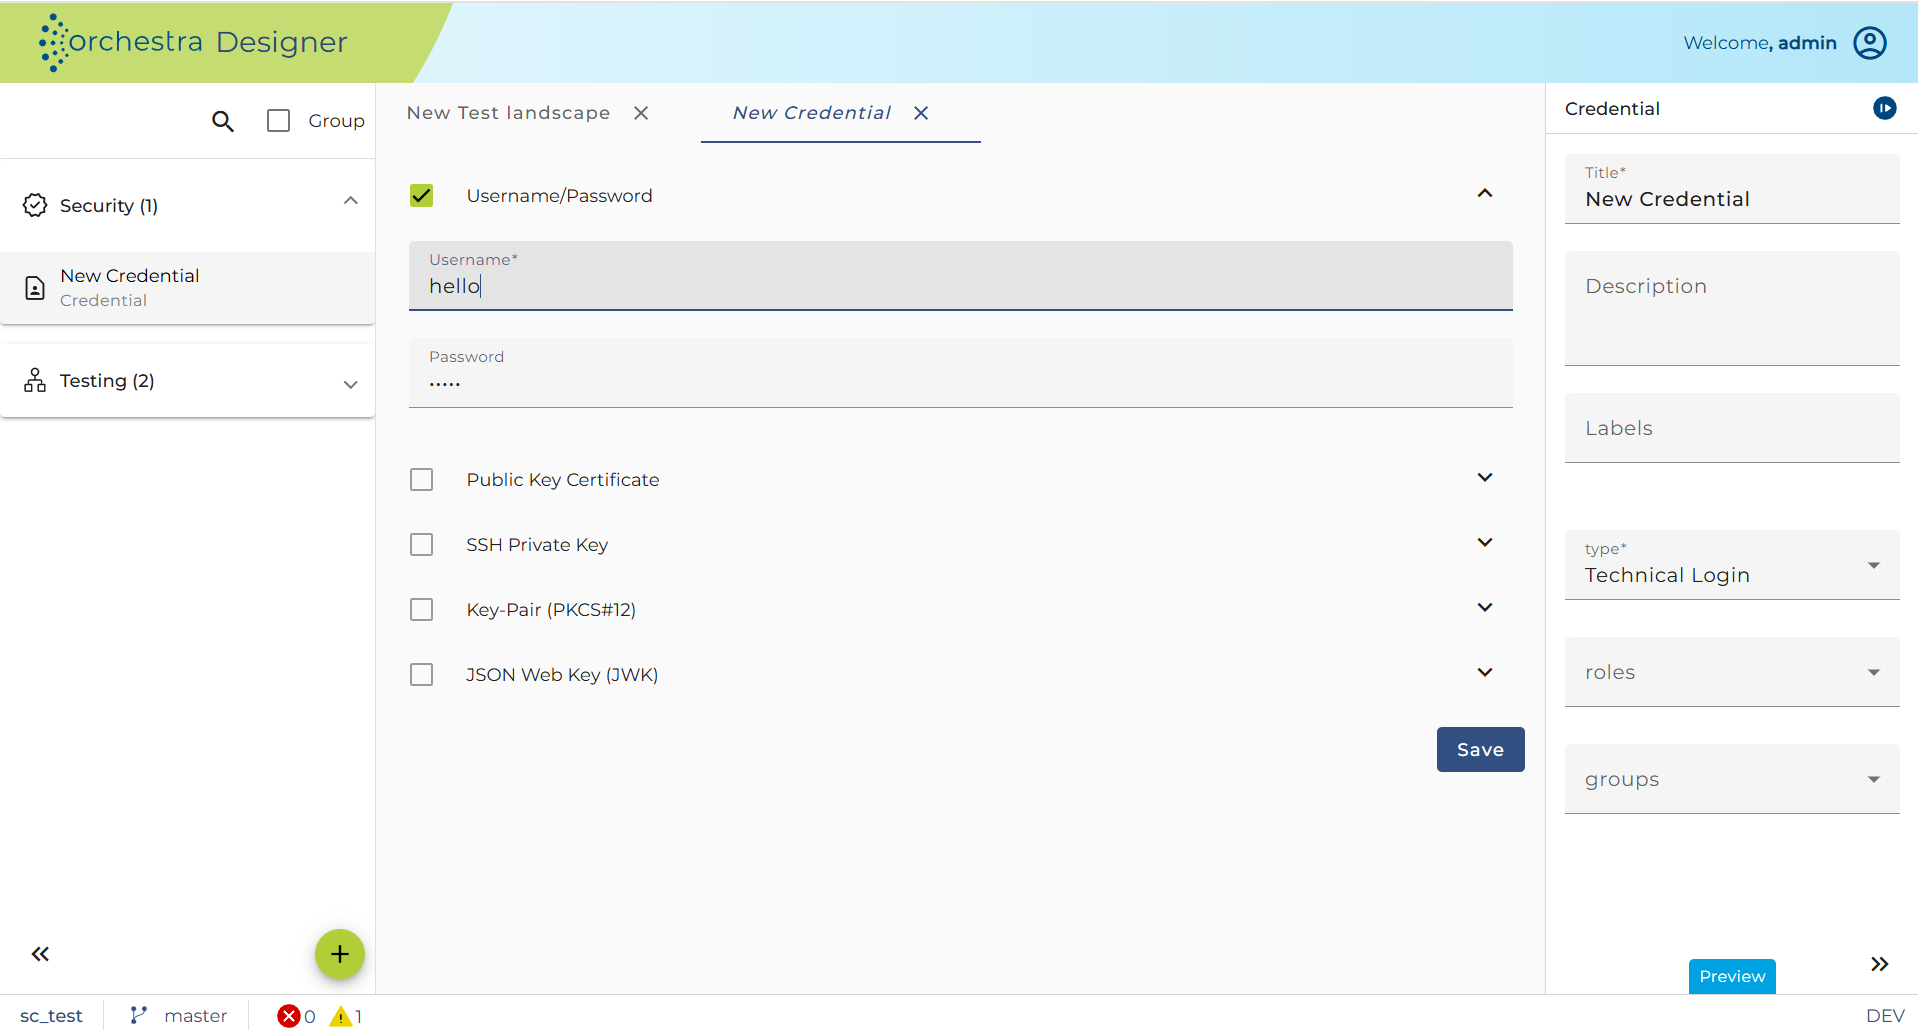Switch to the New Test landscape tab
Viewport: 1918px width, 1032px height.
click(x=508, y=113)
